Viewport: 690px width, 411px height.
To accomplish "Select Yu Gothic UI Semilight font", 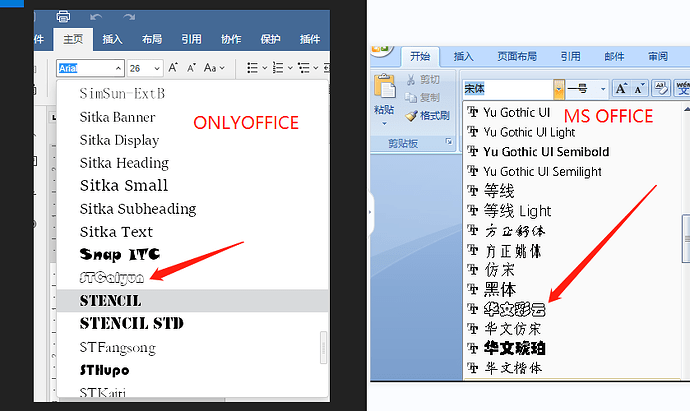I will (573, 172).
